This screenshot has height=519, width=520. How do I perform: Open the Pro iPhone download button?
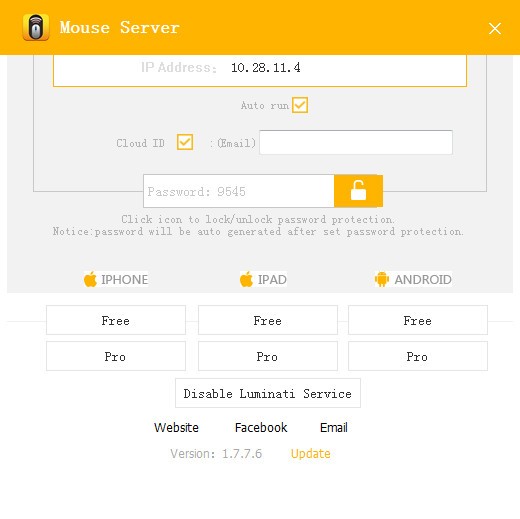[116, 356]
